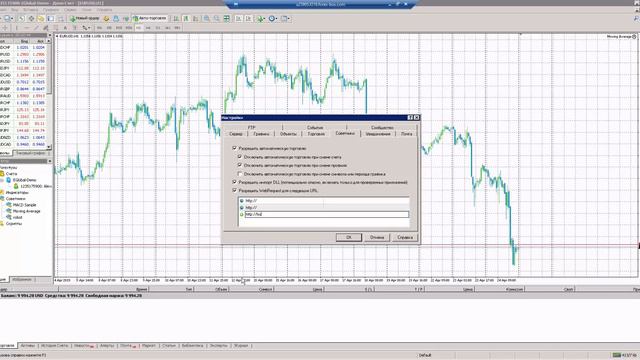
Task: Open the Эксперты terminal tab
Action: (x=218, y=346)
